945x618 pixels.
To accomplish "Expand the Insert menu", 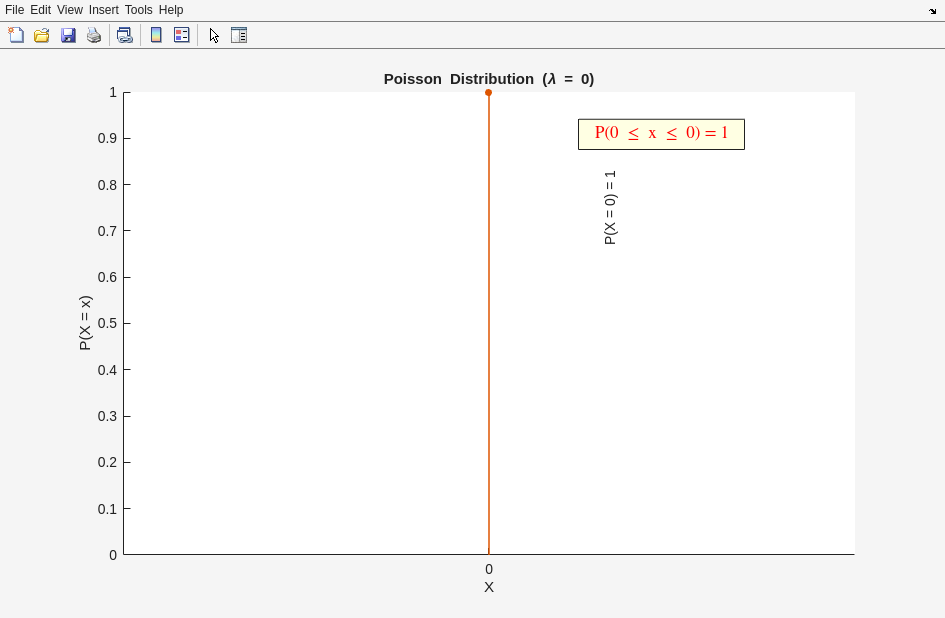I will tap(103, 10).
